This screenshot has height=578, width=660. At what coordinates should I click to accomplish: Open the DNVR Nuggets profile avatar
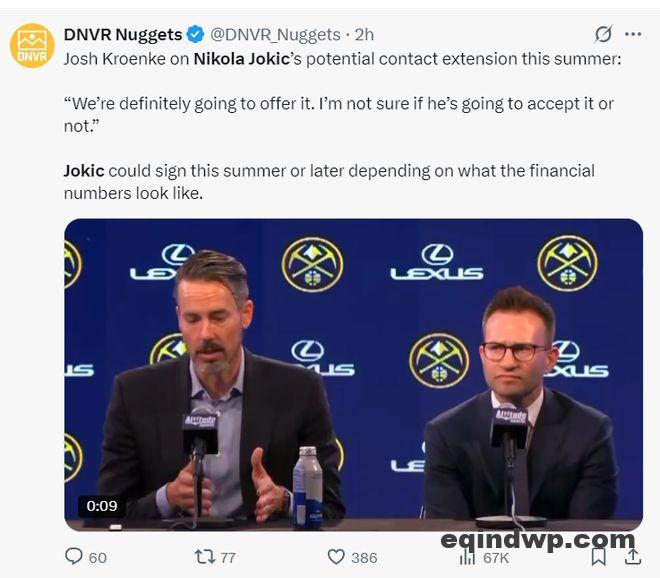[x=32, y=46]
